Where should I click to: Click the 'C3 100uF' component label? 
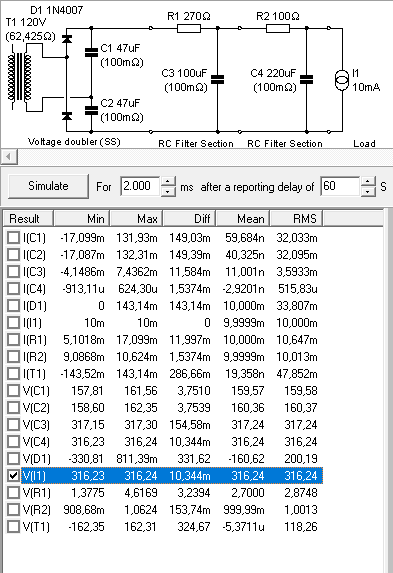coord(184,73)
